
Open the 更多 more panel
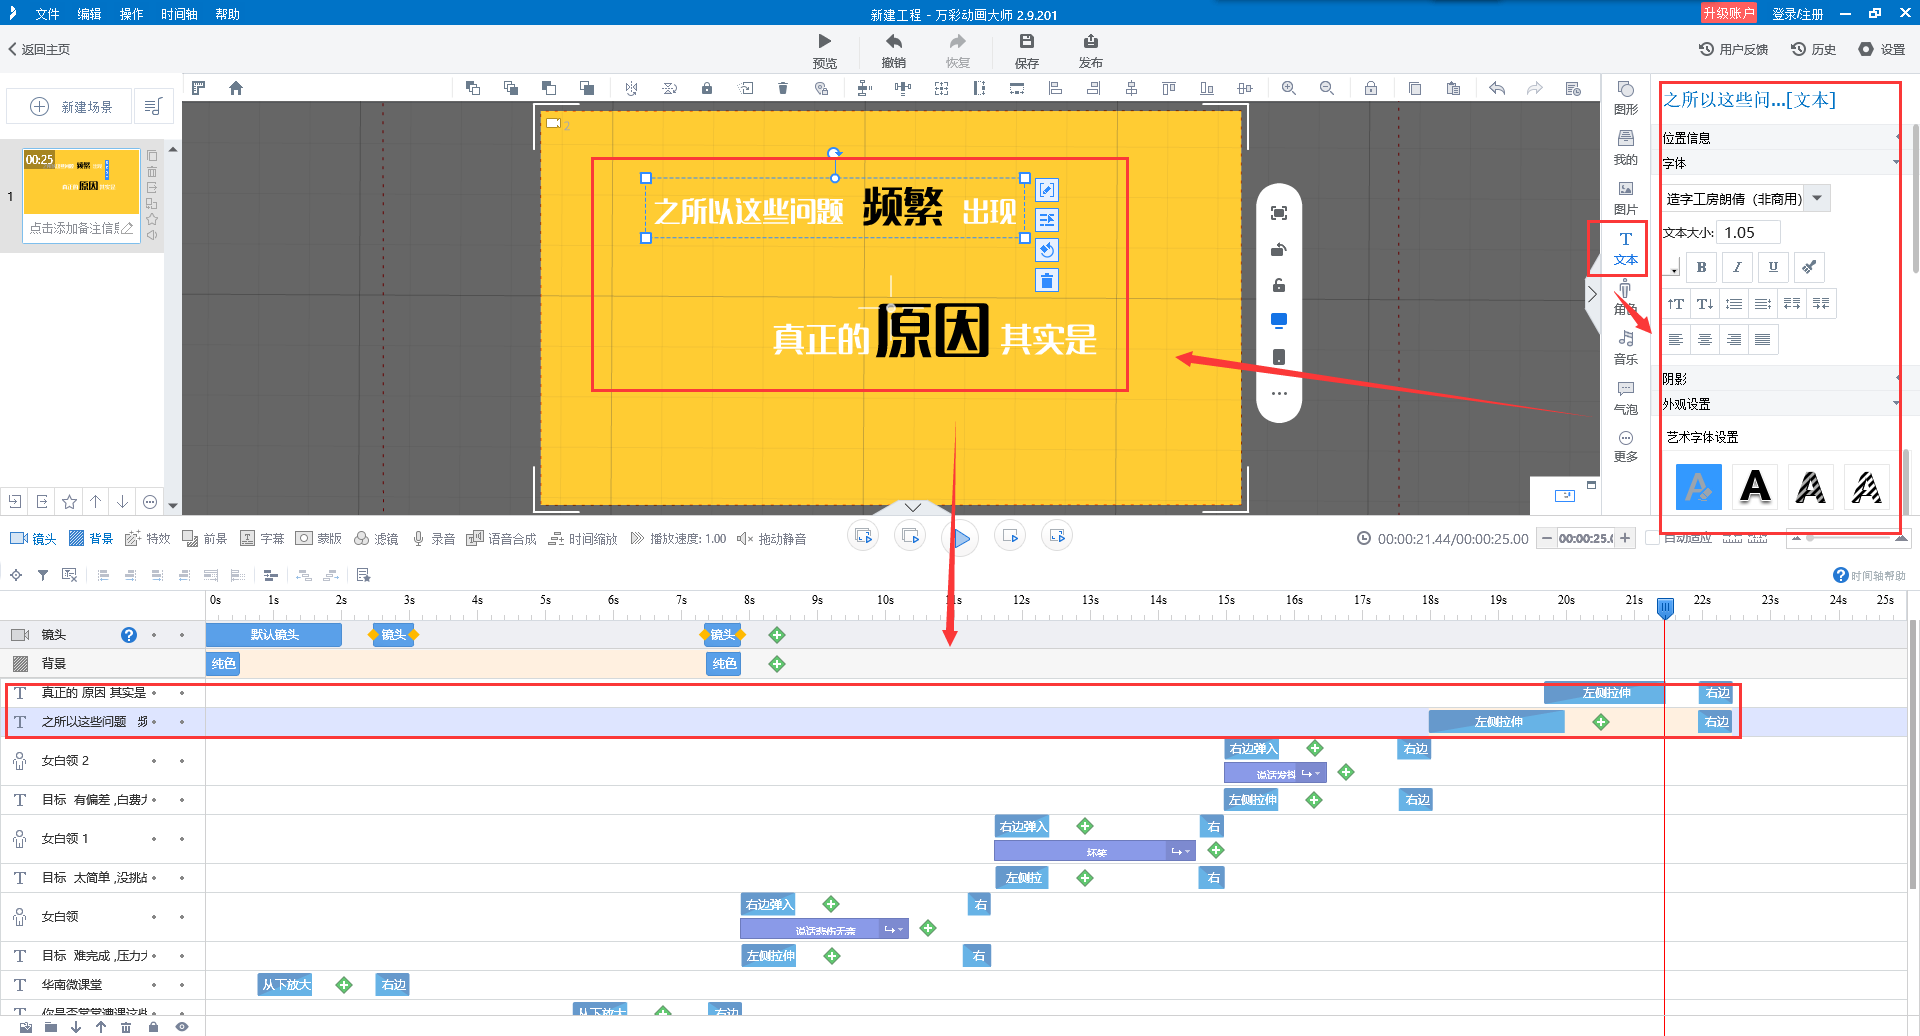click(x=1625, y=446)
